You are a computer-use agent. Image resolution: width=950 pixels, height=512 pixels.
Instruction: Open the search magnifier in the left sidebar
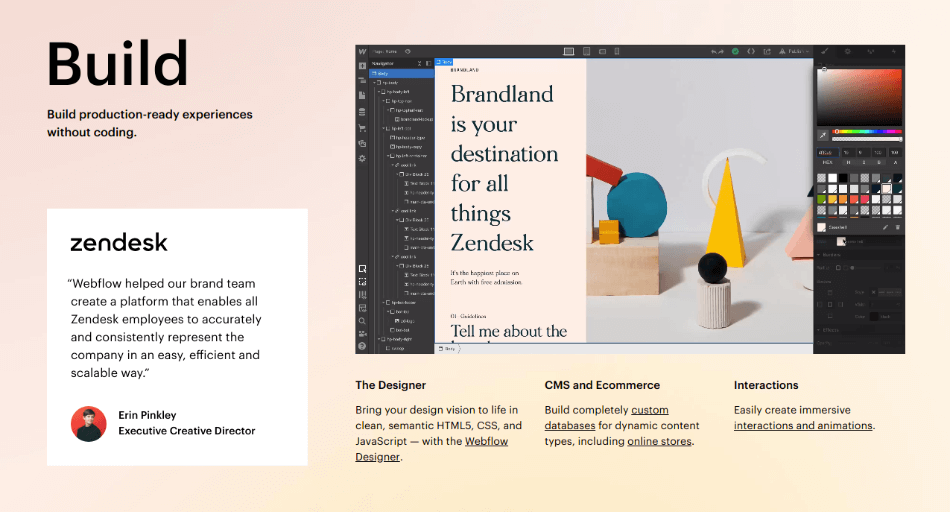pyautogui.click(x=362, y=321)
